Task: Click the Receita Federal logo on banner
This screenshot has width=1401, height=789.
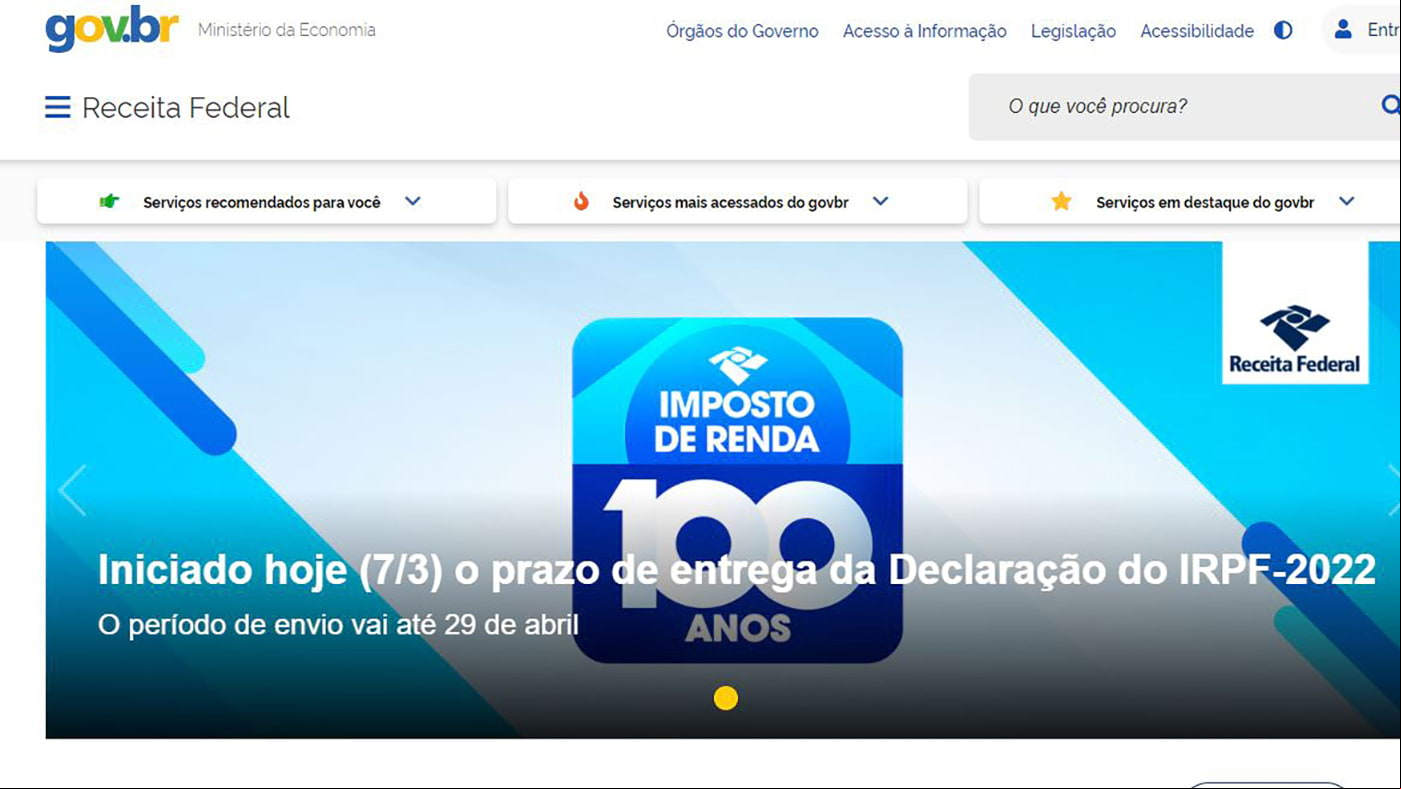Action: [x=1295, y=313]
